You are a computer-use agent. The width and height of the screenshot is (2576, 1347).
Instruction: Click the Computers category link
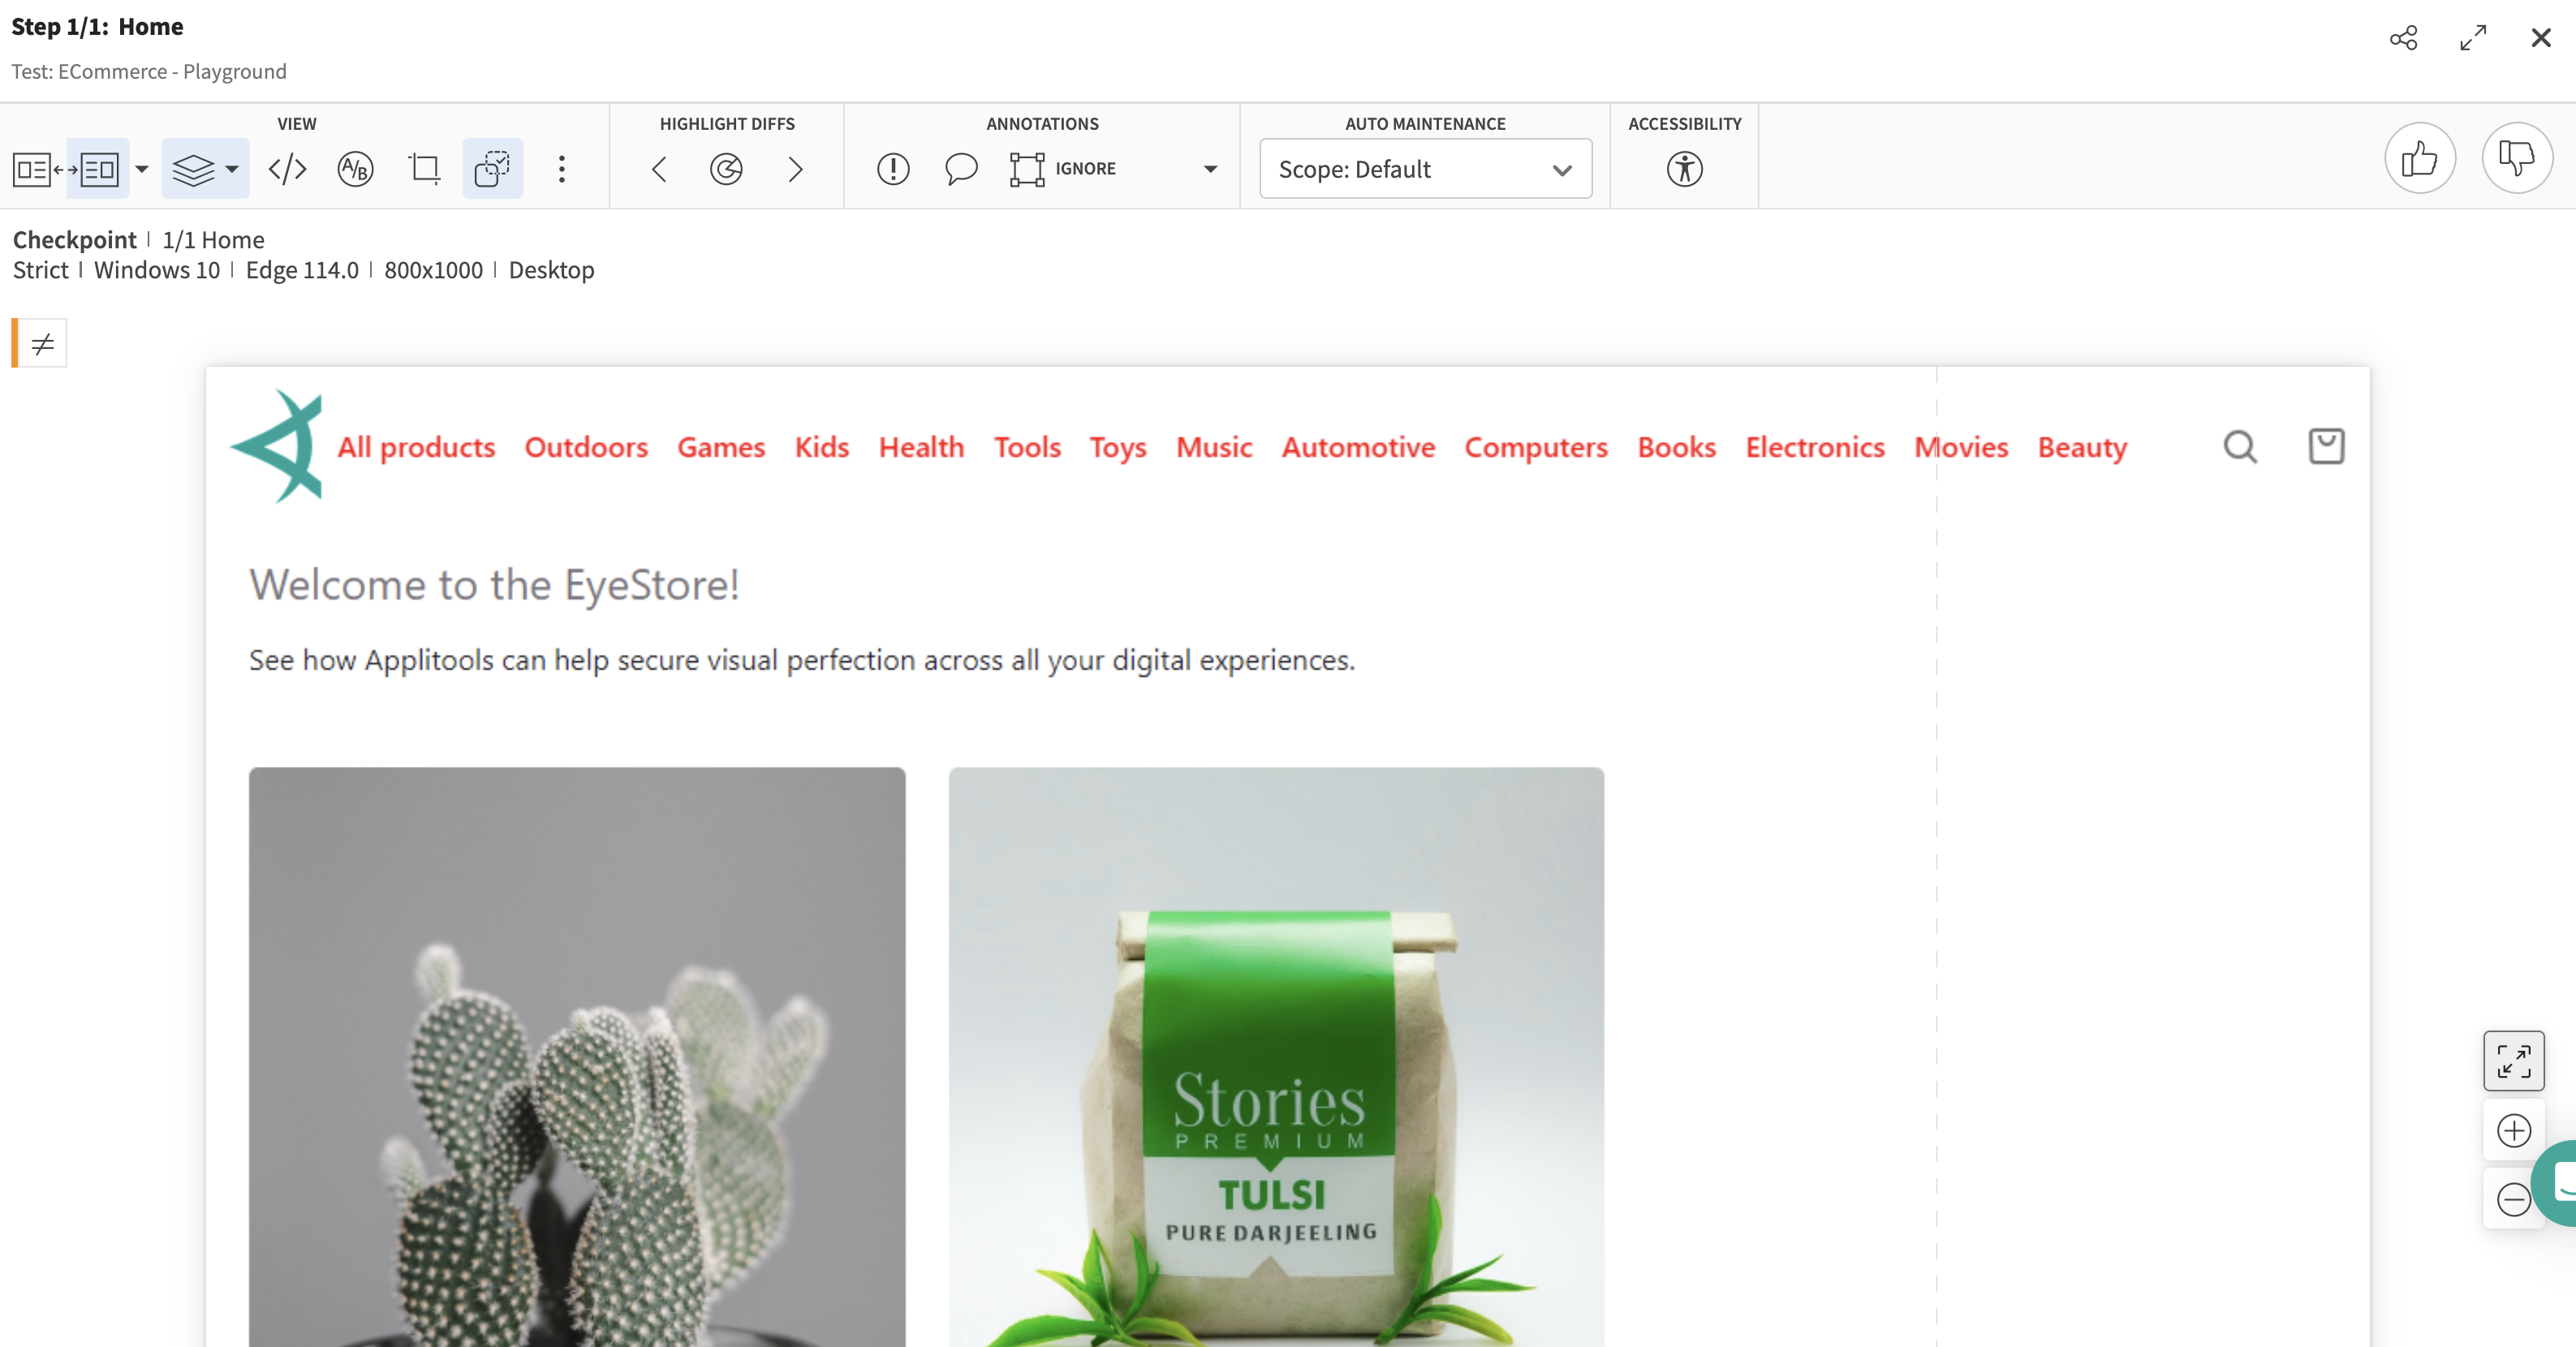(1535, 447)
